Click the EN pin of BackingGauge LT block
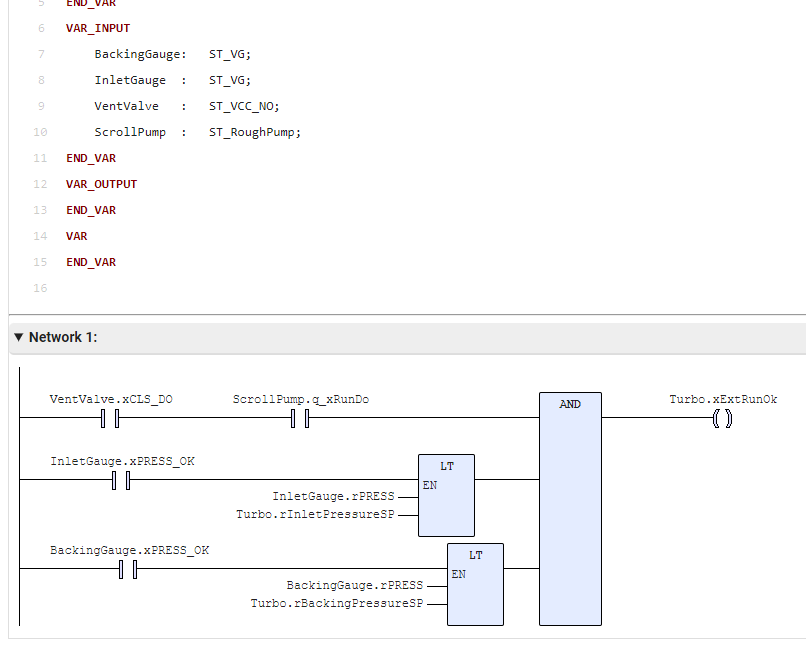 459,574
